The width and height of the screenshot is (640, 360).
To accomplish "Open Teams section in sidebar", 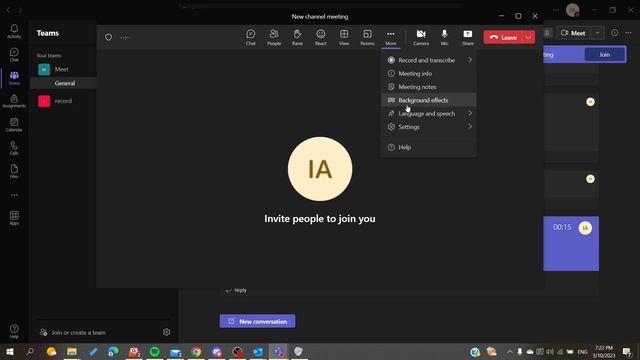I will click(x=14, y=78).
